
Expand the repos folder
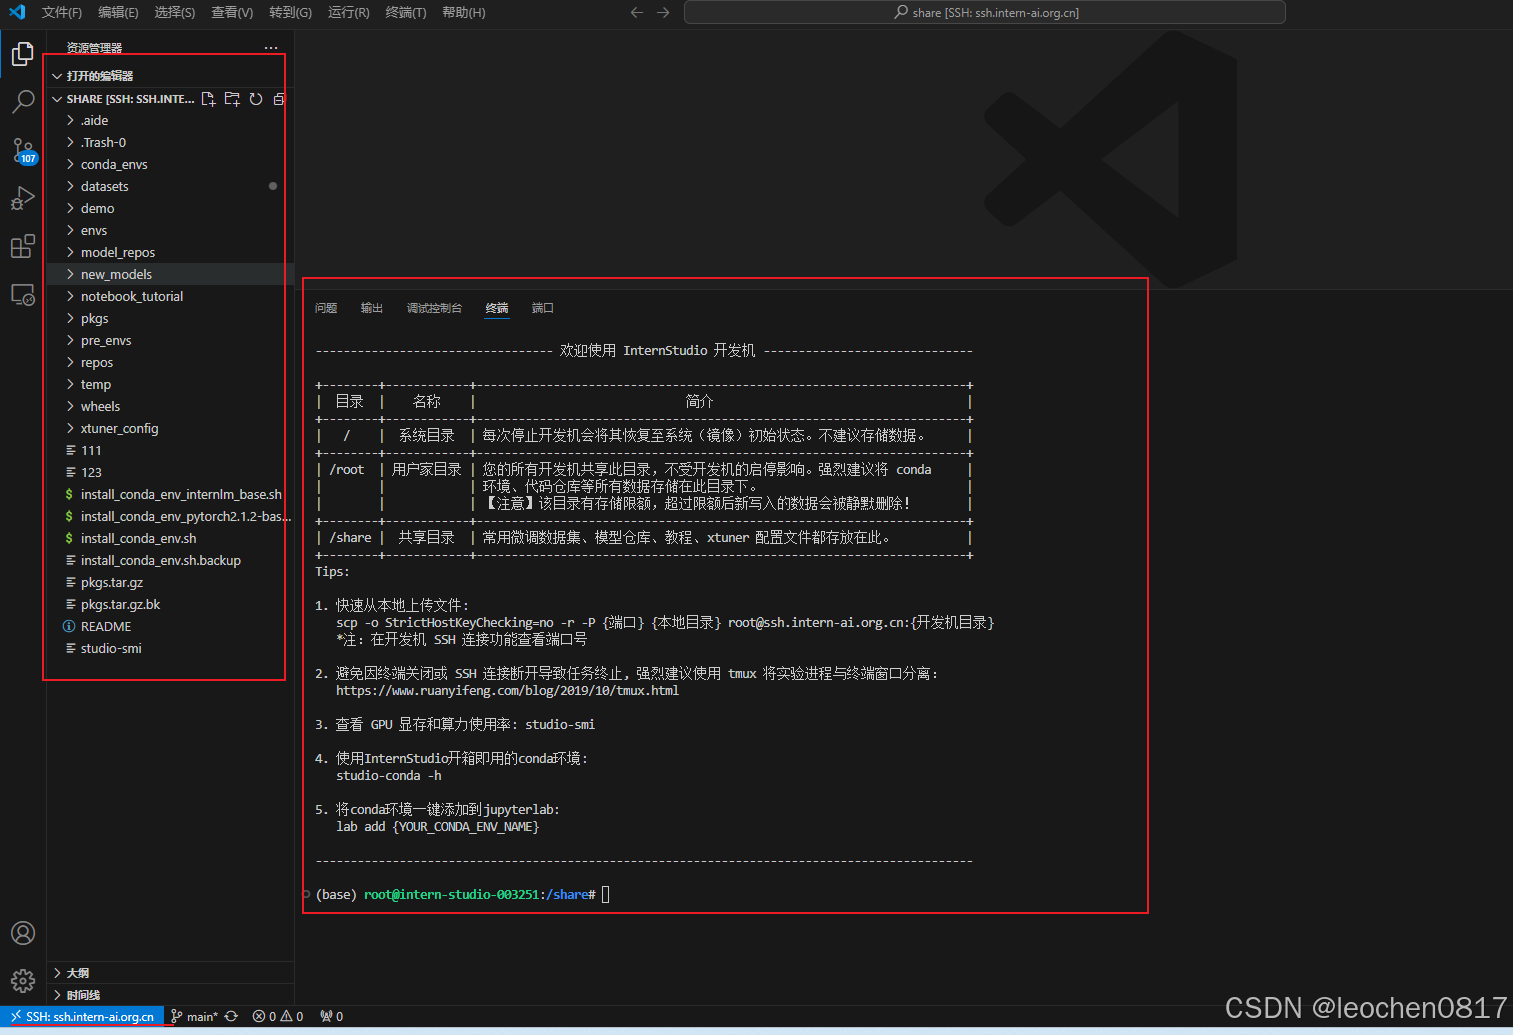point(170,362)
